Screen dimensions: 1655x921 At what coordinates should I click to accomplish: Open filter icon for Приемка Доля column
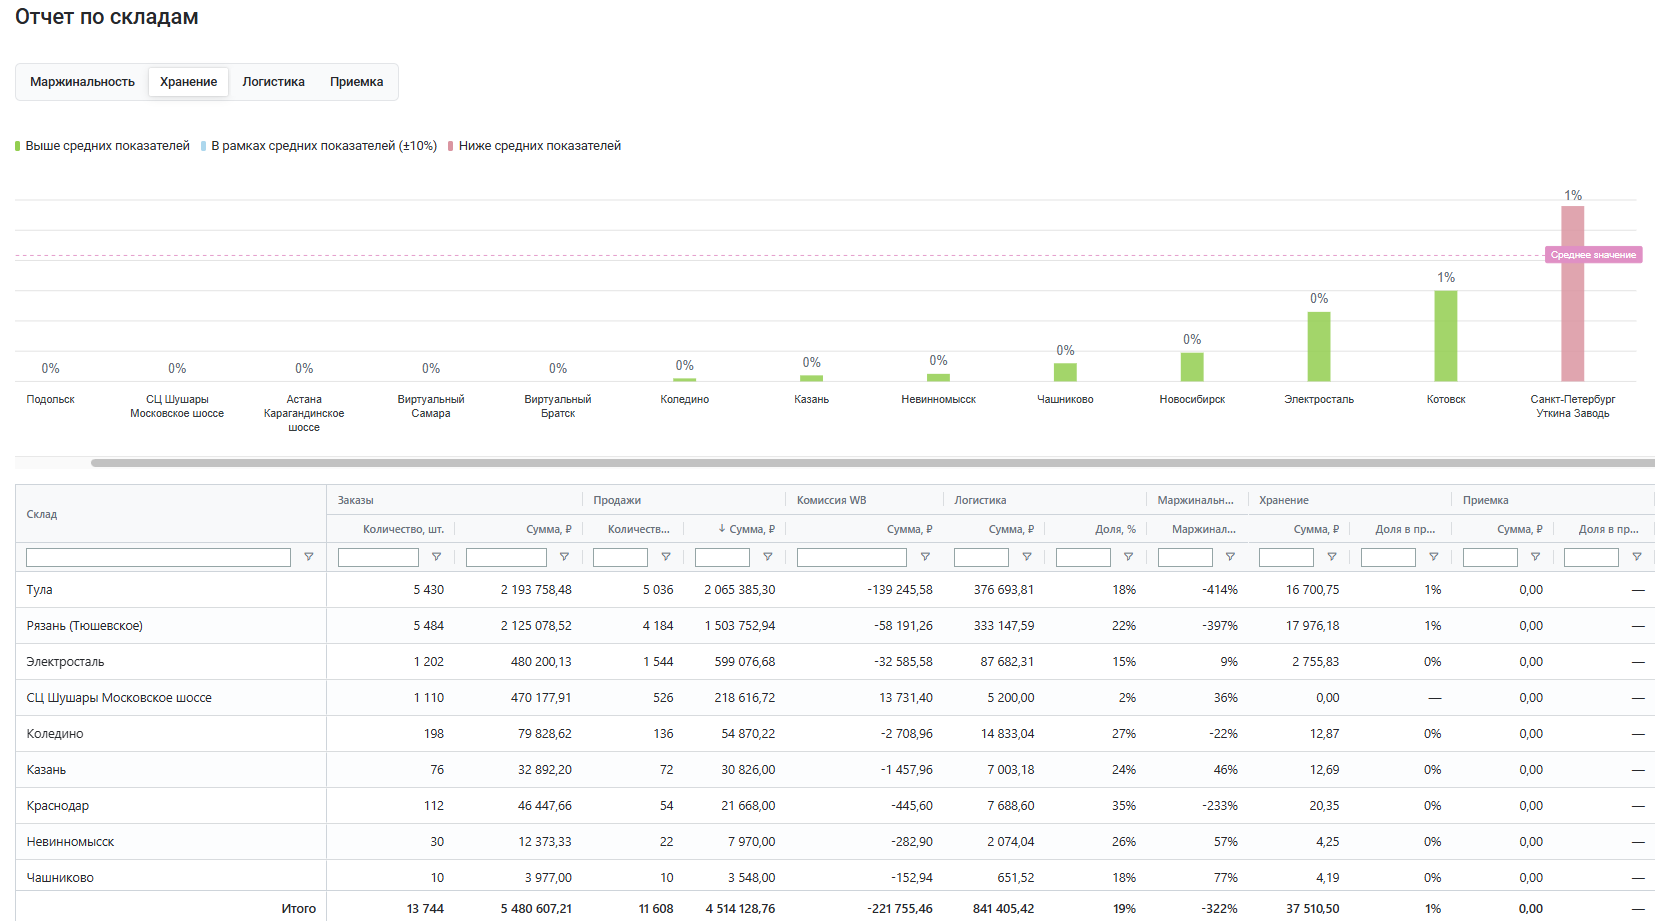pos(1637,557)
